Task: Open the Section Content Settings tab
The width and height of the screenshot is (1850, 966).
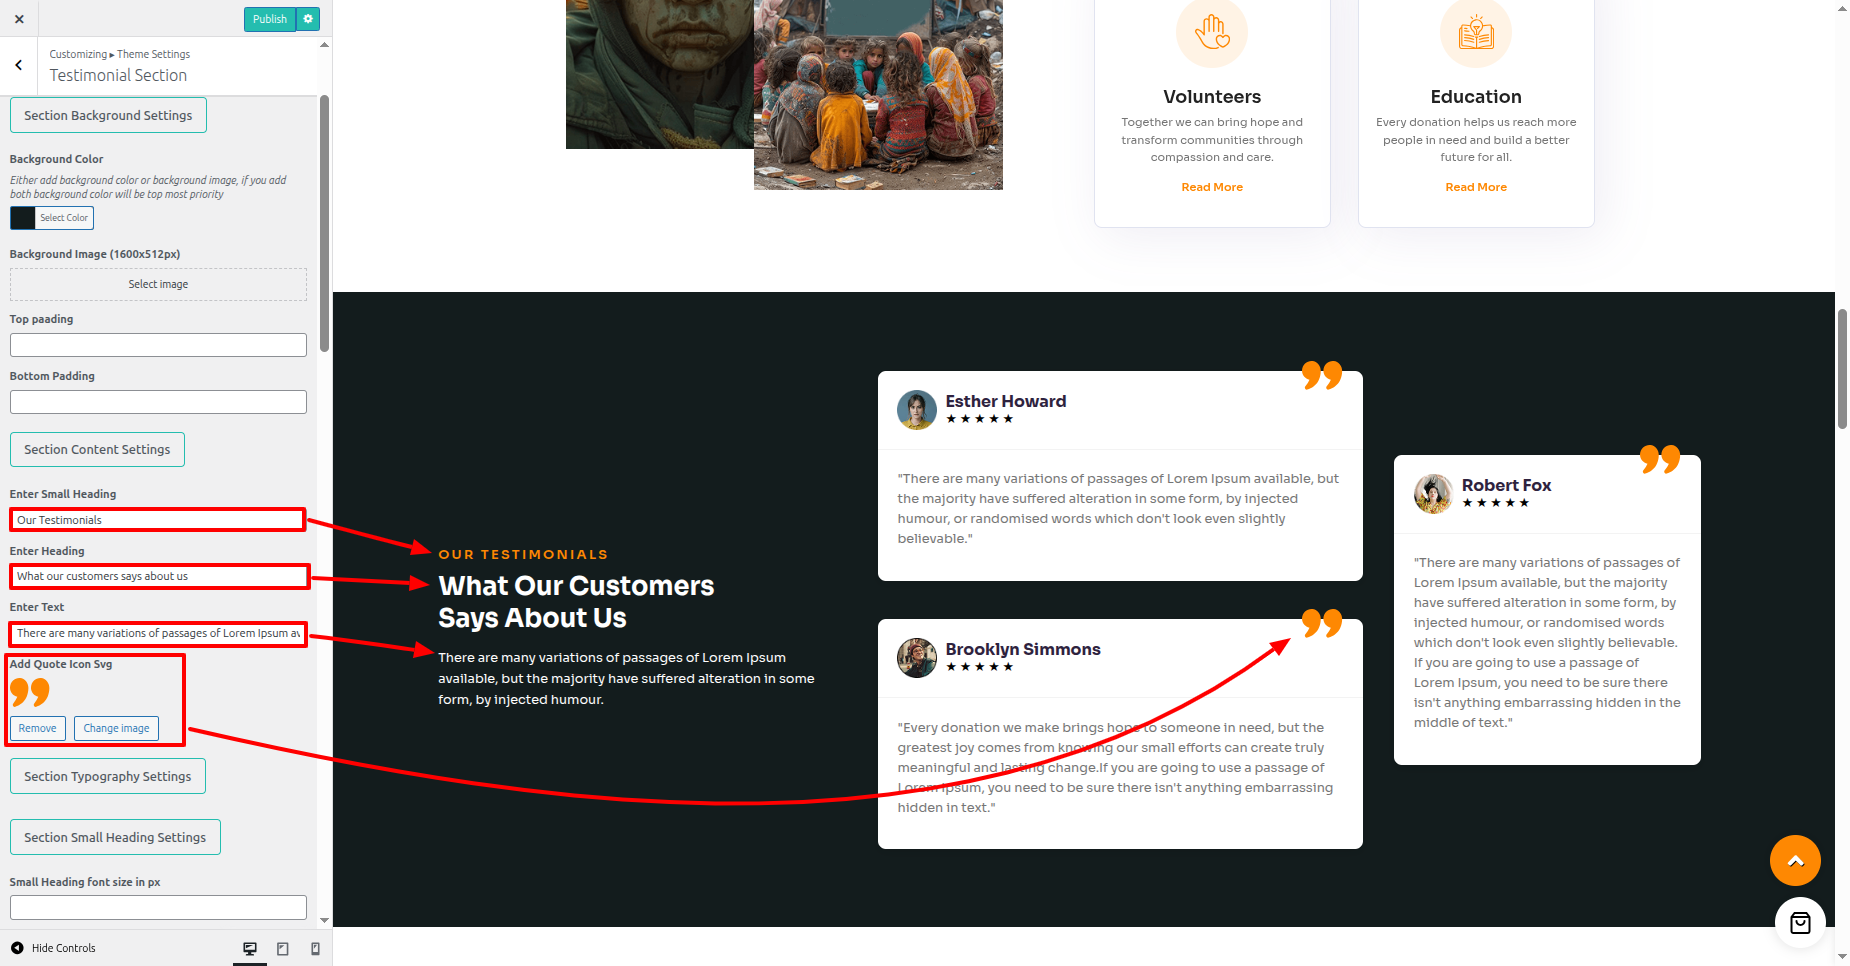Action: tap(97, 449)
